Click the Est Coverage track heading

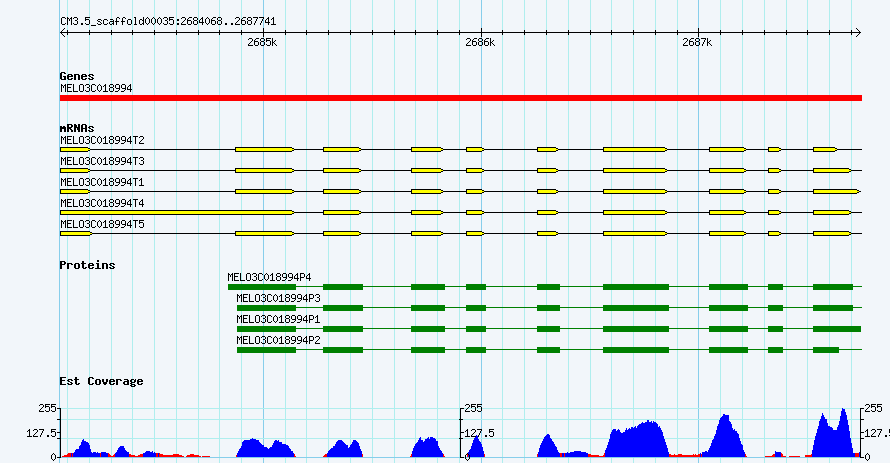click(x=102, y=381)
